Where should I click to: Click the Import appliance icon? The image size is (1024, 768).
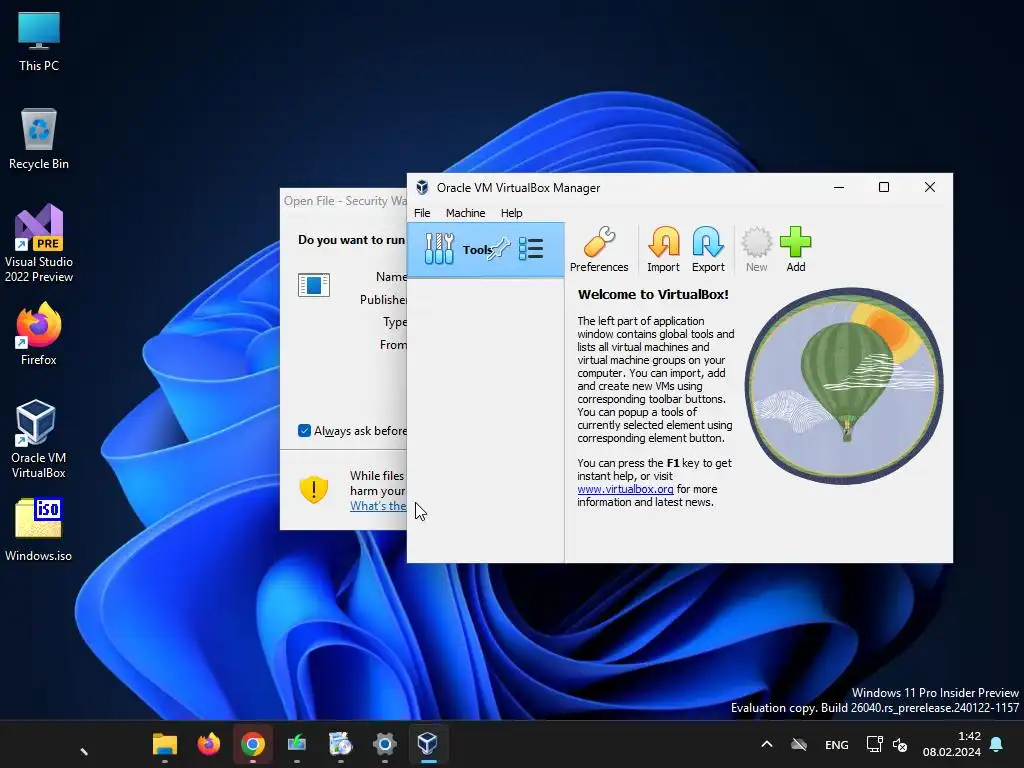663,249
